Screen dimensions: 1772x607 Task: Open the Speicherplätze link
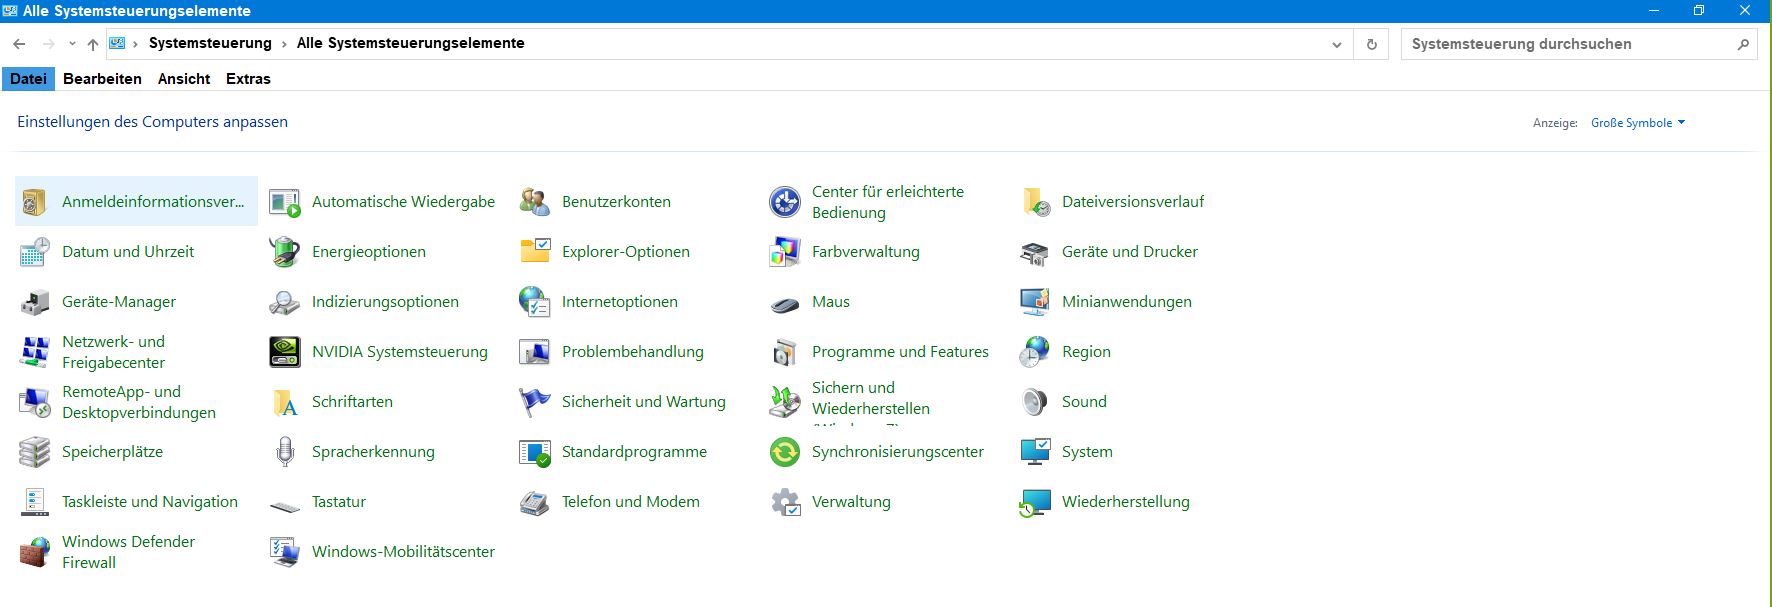112,452
